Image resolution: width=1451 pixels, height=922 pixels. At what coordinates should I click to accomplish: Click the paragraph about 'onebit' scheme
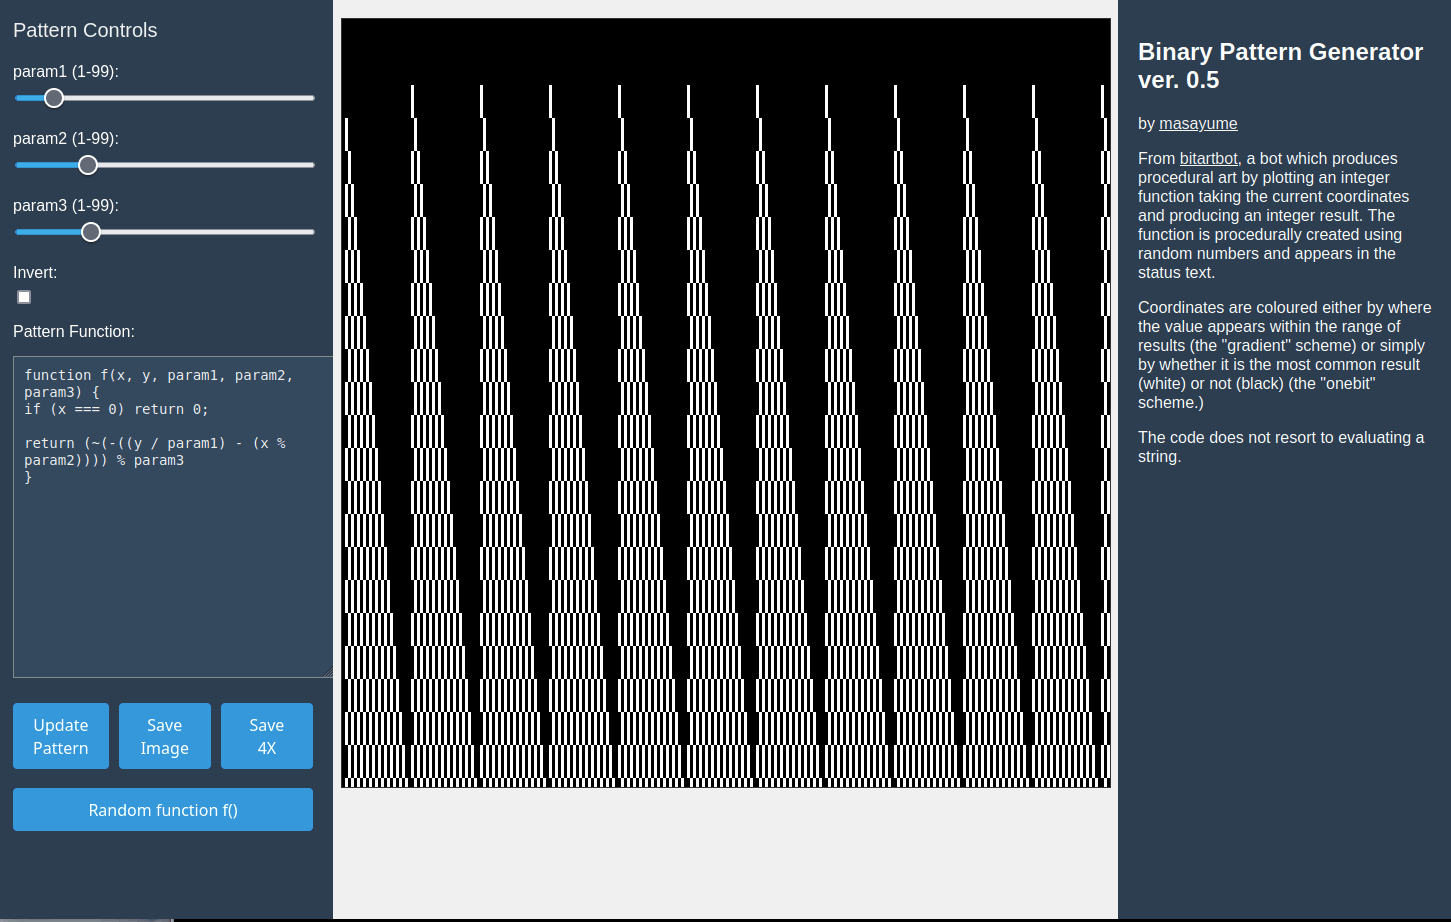[1284, 355]
